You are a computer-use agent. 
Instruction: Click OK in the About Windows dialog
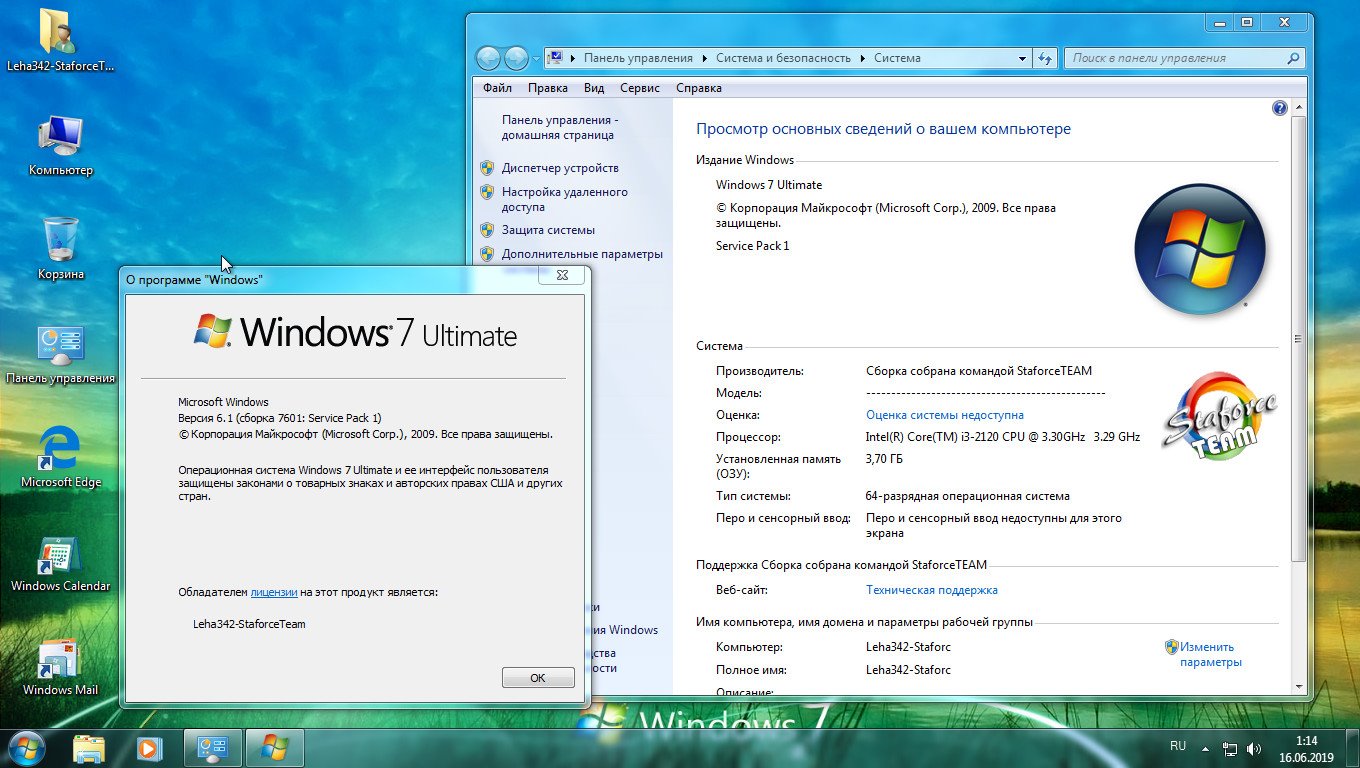(538, 678)
